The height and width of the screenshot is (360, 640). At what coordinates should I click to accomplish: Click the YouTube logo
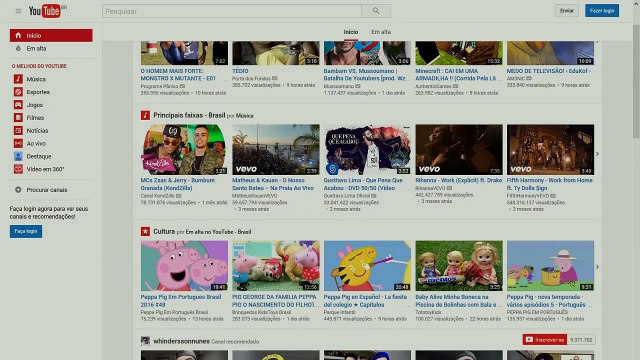[x=45, y=11]
